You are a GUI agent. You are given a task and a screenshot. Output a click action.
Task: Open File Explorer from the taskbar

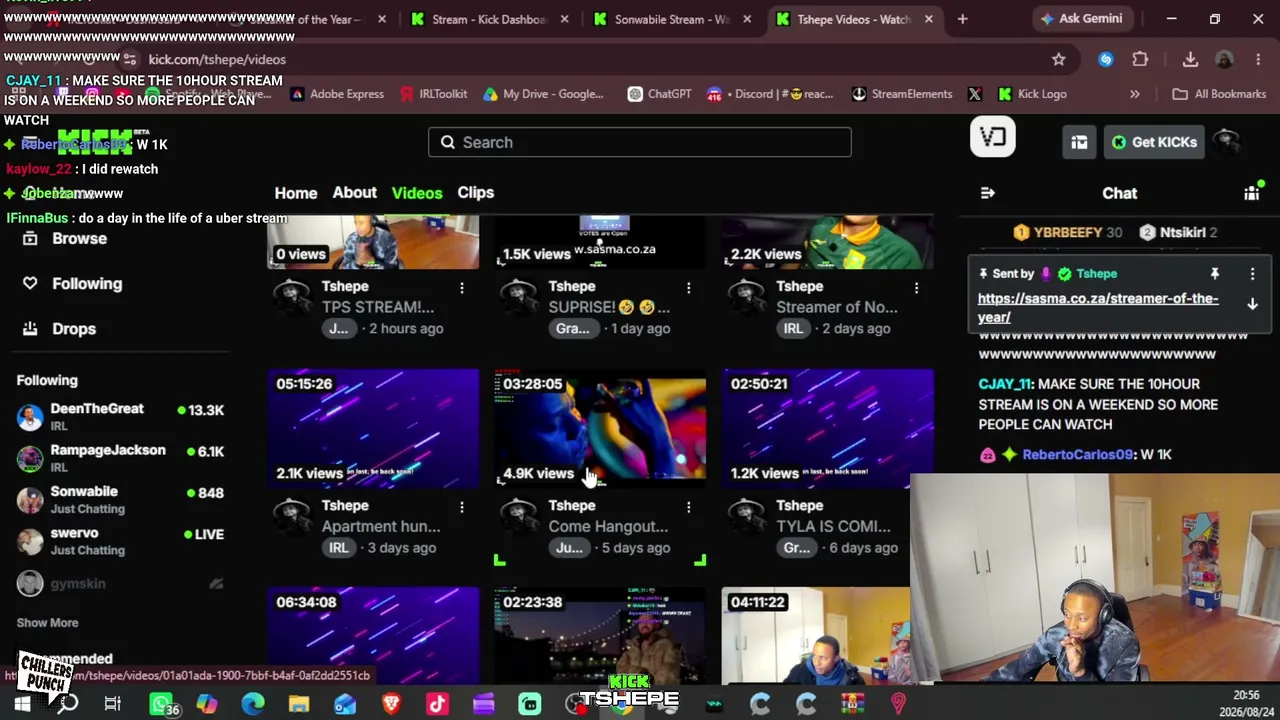pos(299,704)
